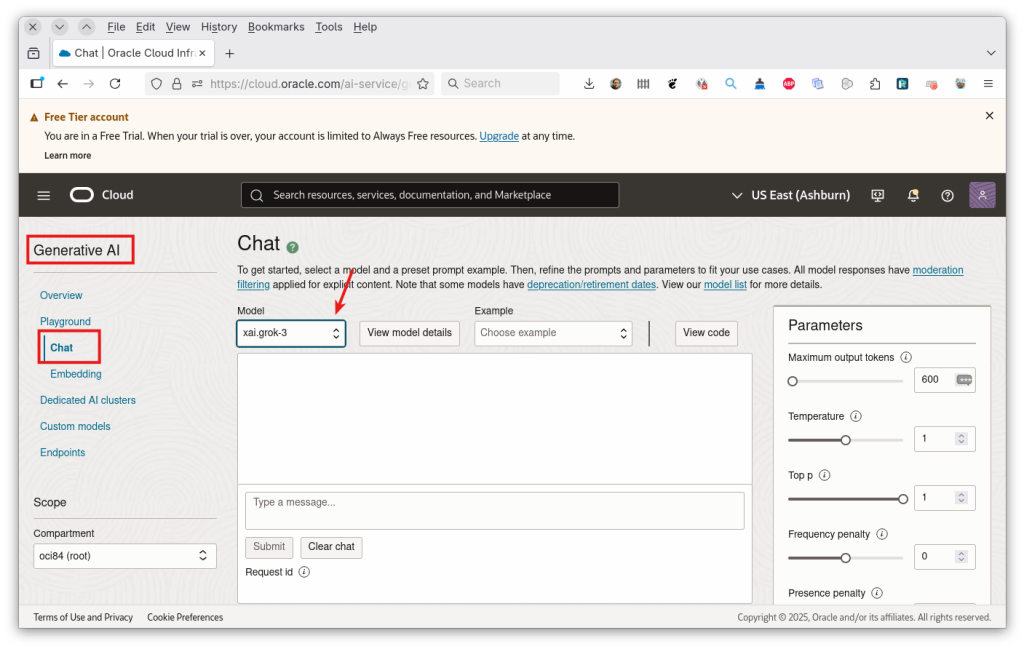Viewport: 1024px width, 649px height.
Task: Click the View code button
Action: point(706,333)
